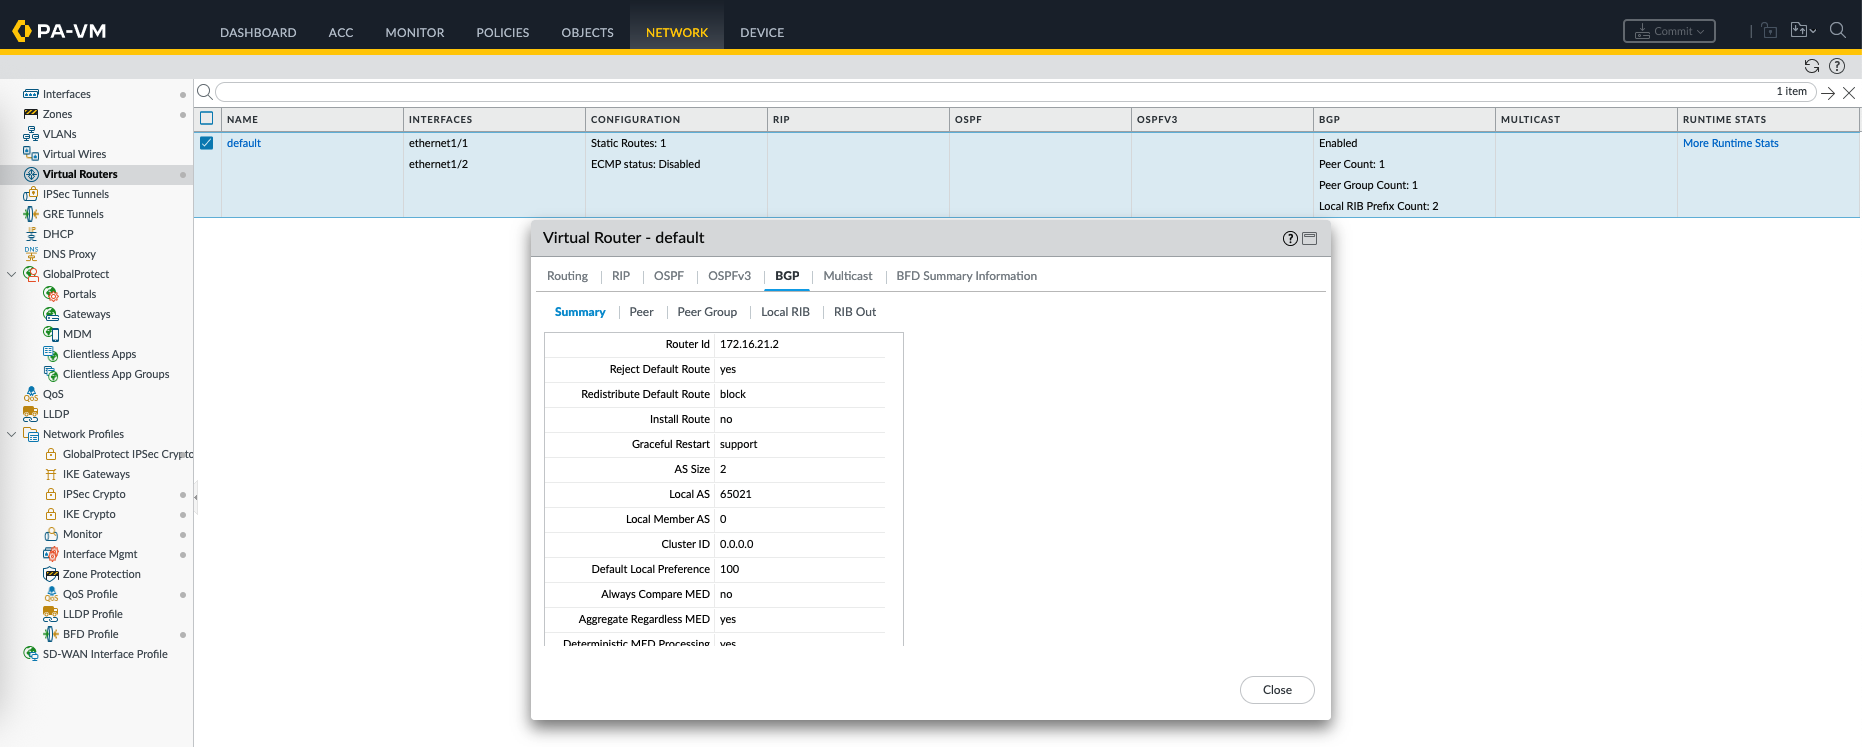Screen dimensions: 1862x747
Task: Switch to the OSPF tab in dialog
Action: tap(668, 276)
